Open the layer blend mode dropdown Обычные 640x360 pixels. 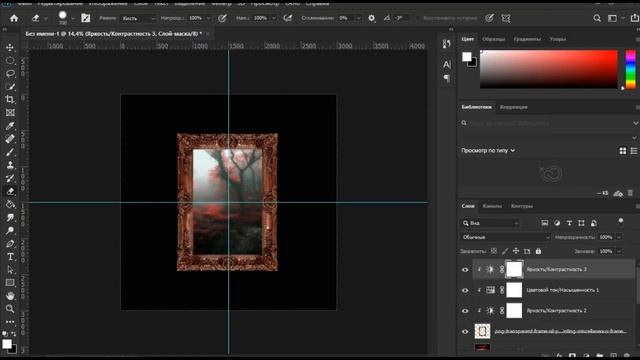[x=506, y=237]
